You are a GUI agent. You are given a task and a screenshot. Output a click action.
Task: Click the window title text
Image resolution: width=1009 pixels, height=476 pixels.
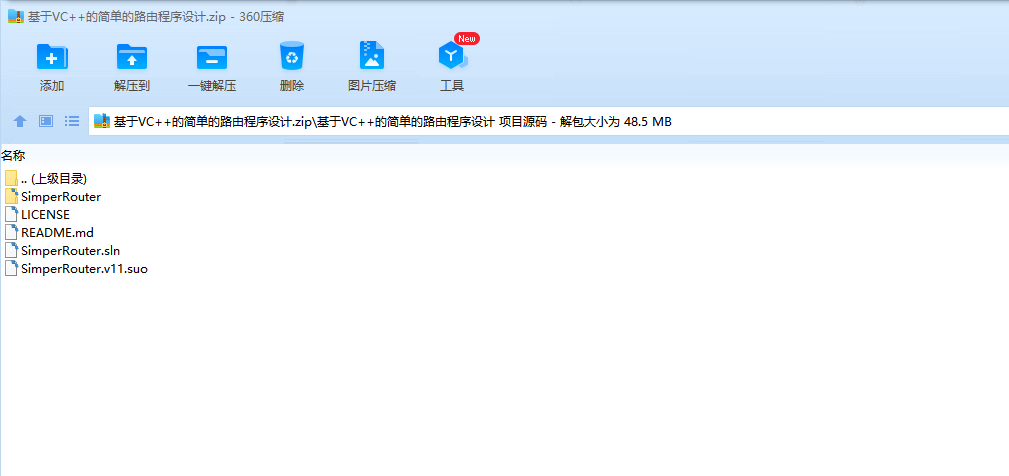(x=156, y=17)
